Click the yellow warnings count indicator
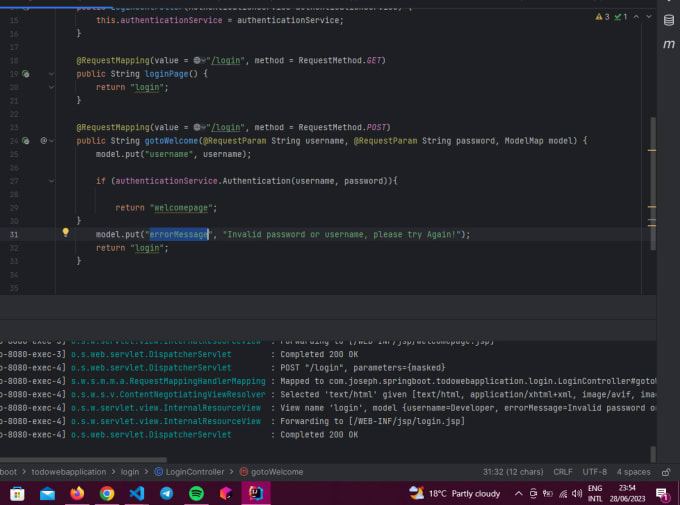This screenshot has width=680, height=505. pos(603,17)
